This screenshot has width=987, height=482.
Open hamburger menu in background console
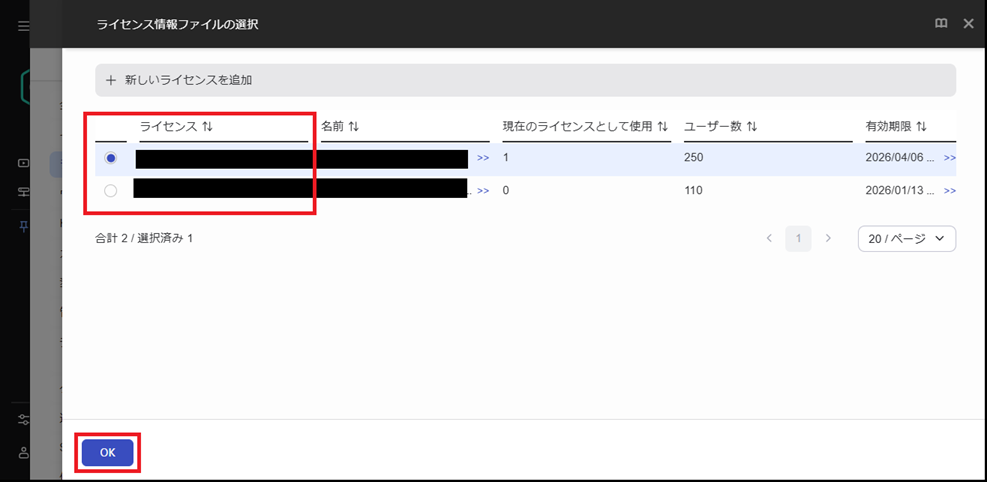click(23, 26)
